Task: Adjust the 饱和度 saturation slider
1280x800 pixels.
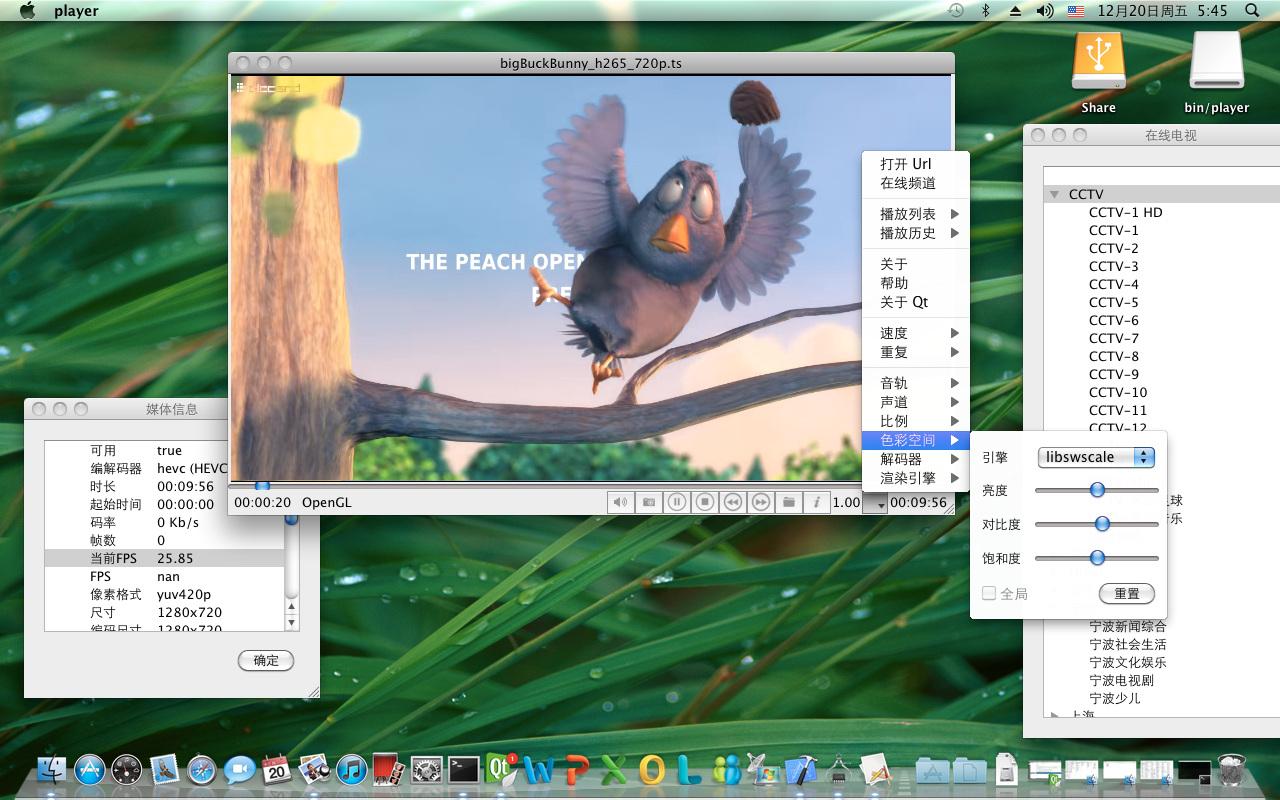Action: pyautogui.click(x=1097, y=558)
